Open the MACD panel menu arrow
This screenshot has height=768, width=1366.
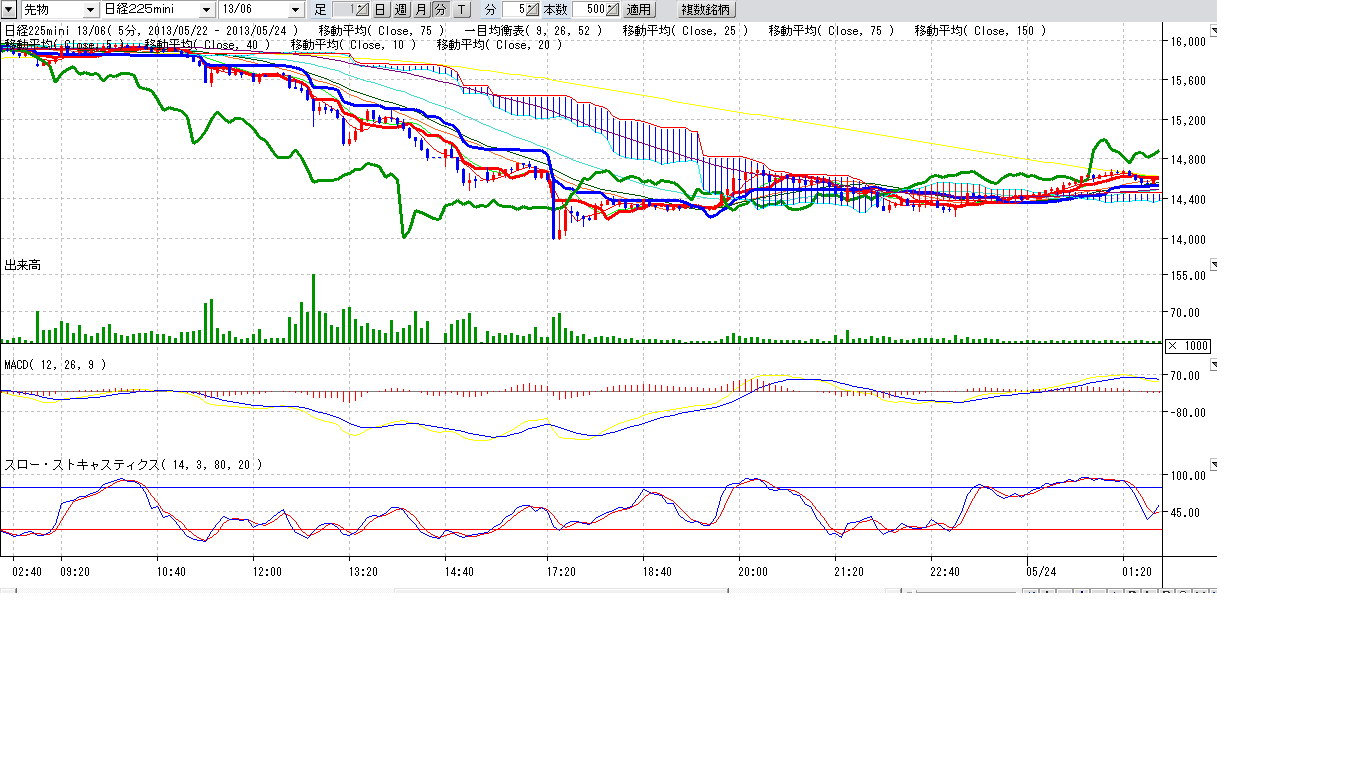pyautogui.click(x=1215, y=365)
